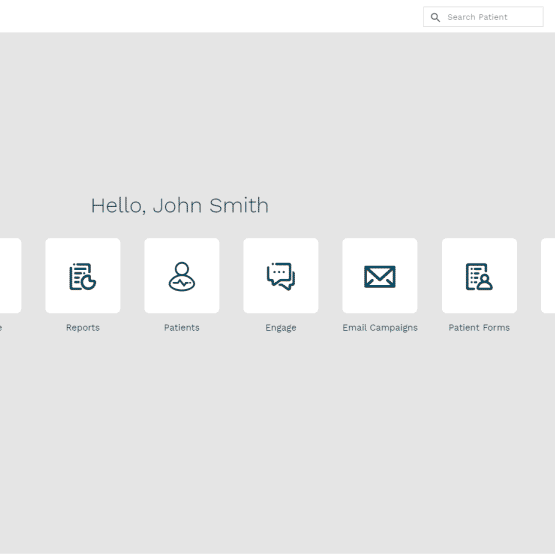
Task: Open the Reports tile icon
Action: (83, 276)
